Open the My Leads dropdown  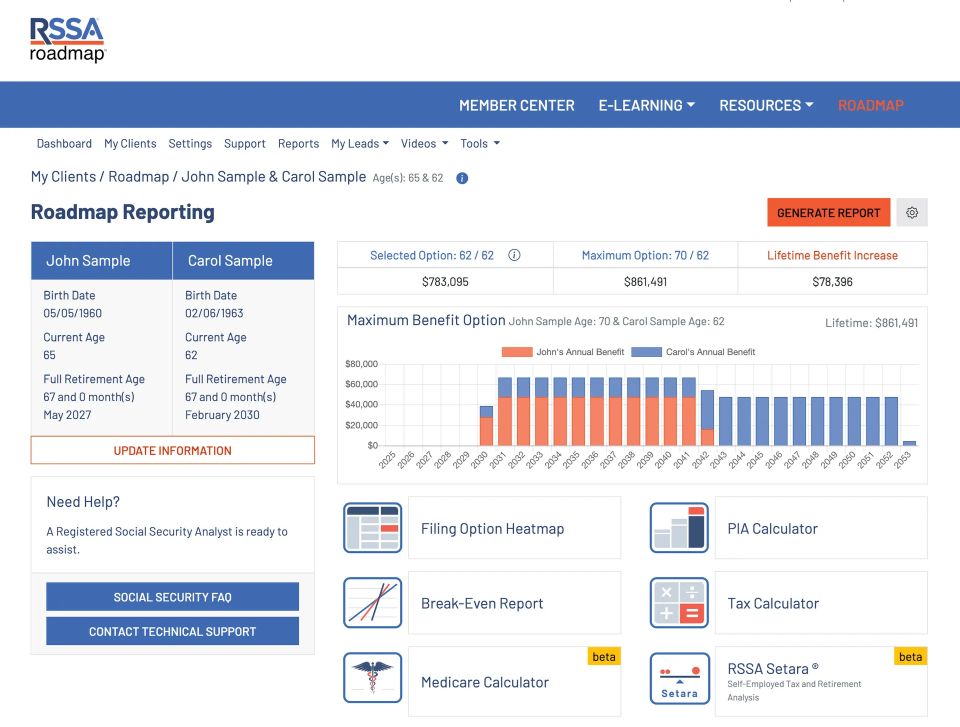tap(359, 143)
